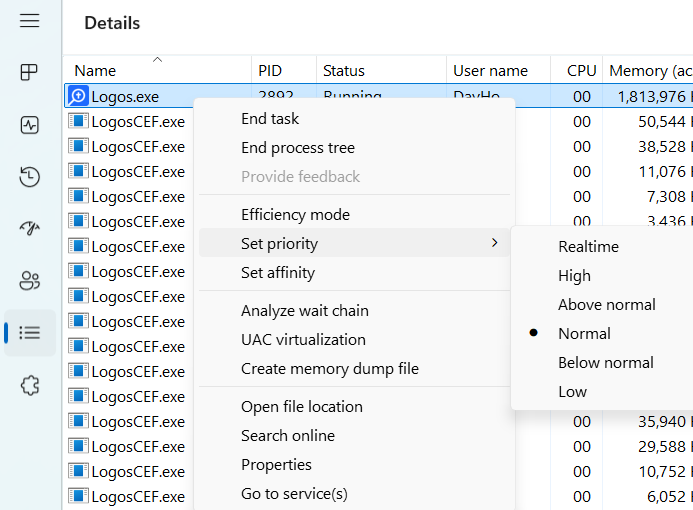Sort by the Name column header
Screen dimensions: 693x510
pyautogui.click(x=158, y=70)
